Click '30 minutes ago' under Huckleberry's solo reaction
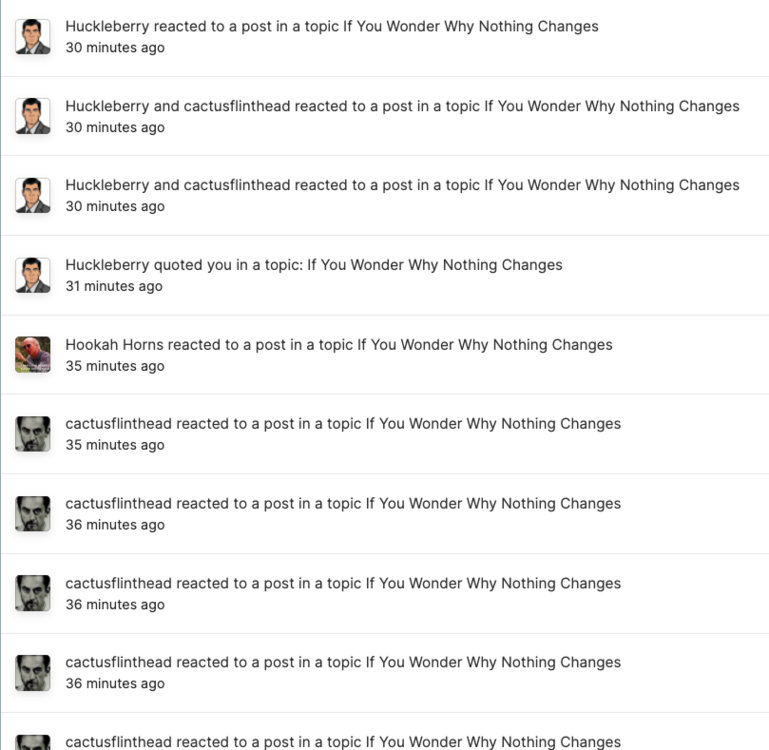This screenshot has height=750, width=769. (x=114, y=47)
